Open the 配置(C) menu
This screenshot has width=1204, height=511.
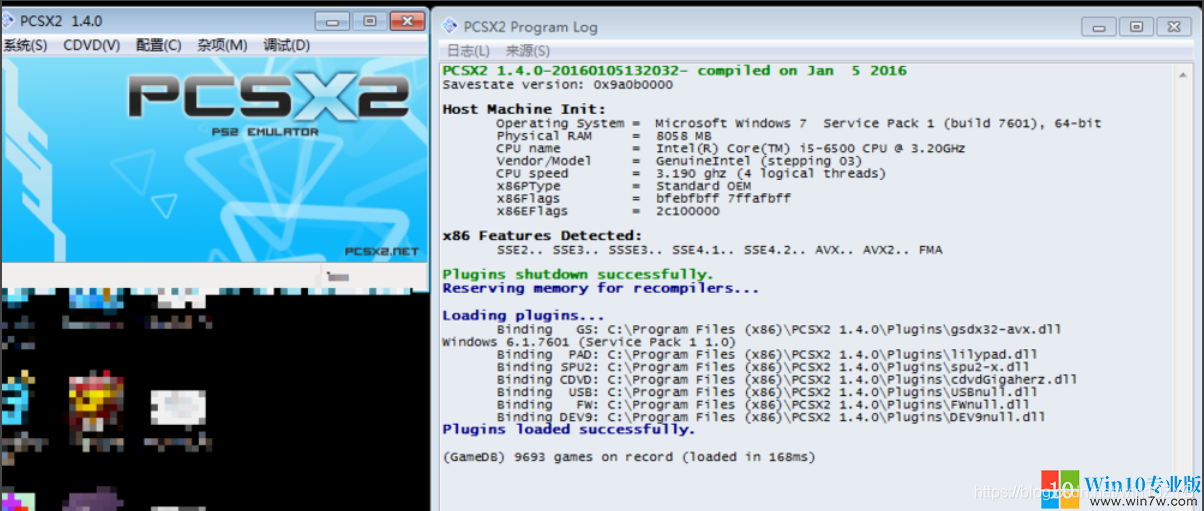click(159, 45)
